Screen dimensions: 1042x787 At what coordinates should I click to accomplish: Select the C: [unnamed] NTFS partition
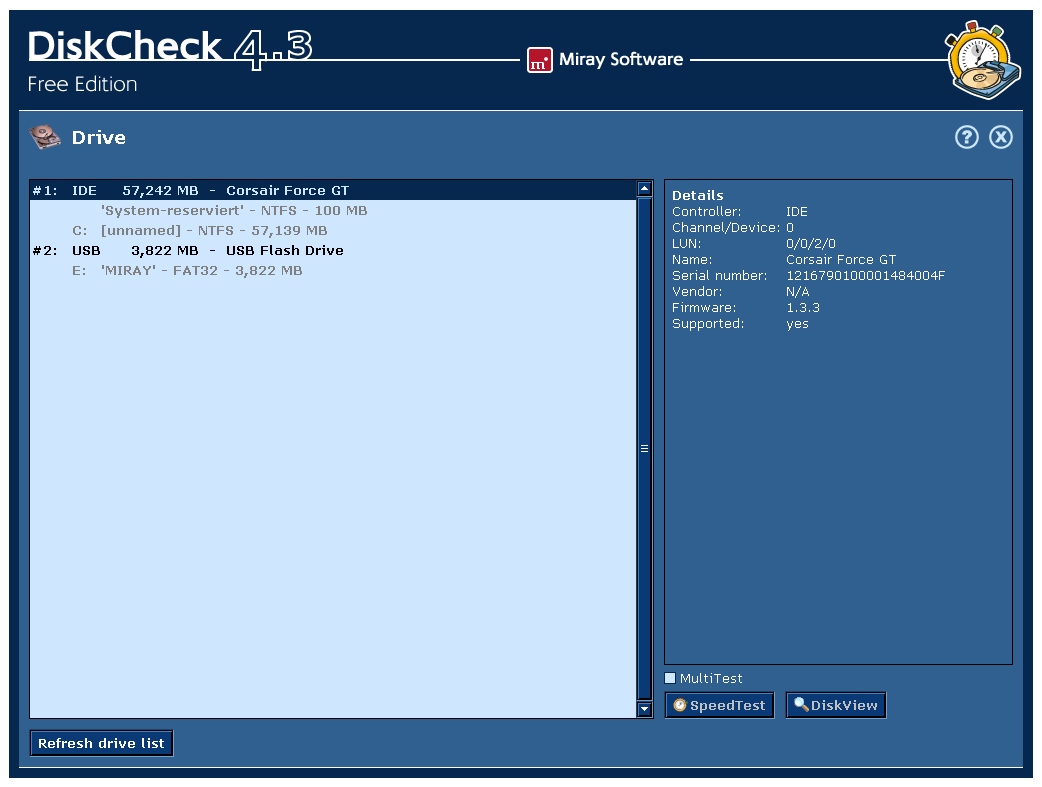point(333,231)
